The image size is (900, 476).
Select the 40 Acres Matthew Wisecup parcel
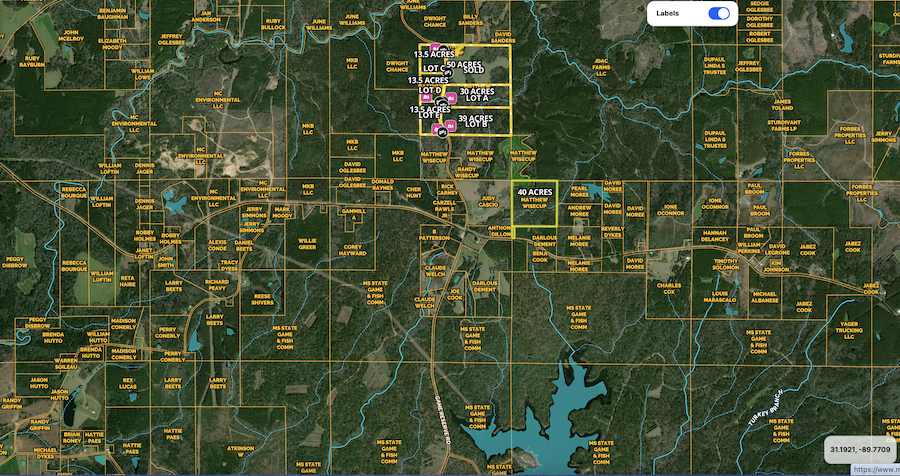pos(534,207)
